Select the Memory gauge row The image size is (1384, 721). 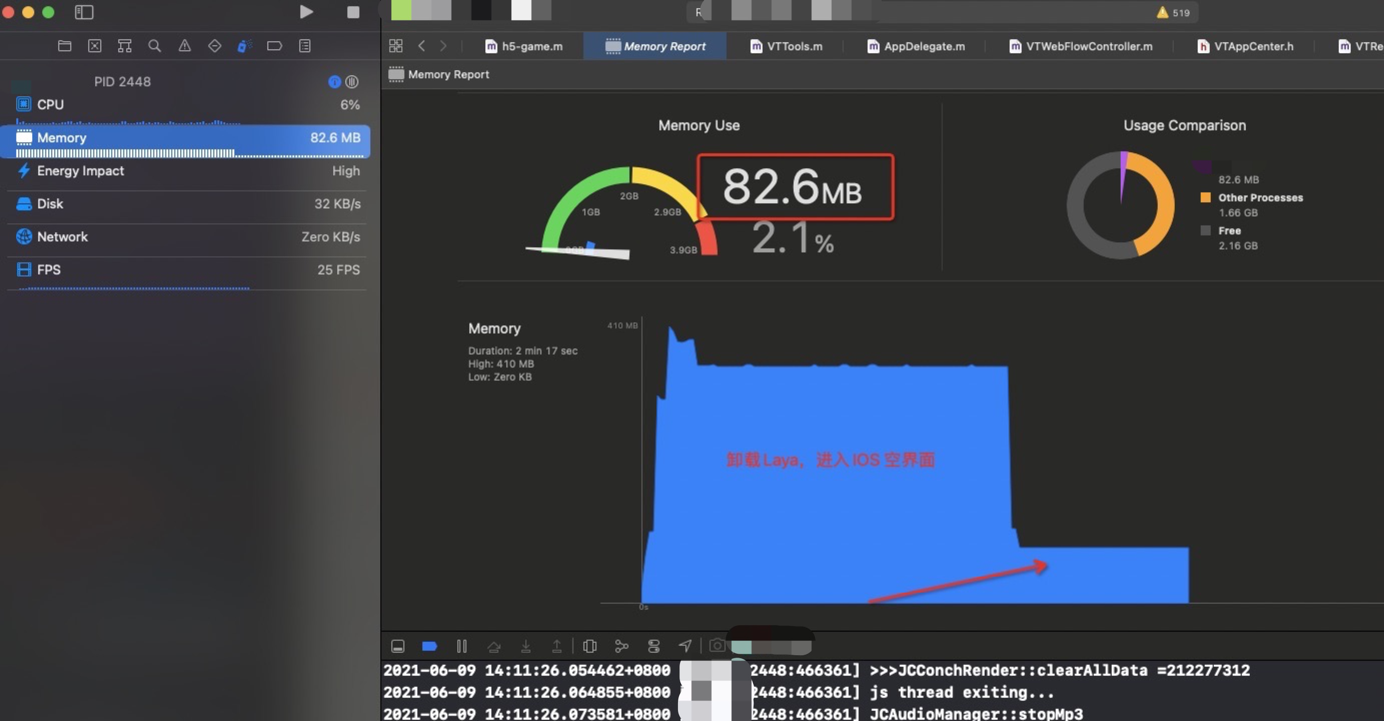tap(186, 141)
